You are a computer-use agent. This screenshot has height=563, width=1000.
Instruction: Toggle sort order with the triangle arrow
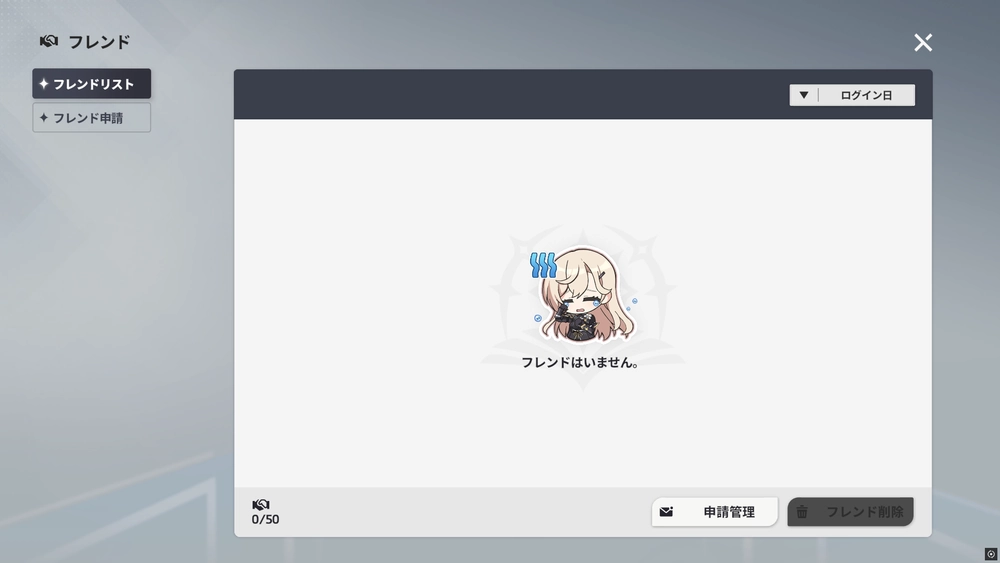coord(804,95)
